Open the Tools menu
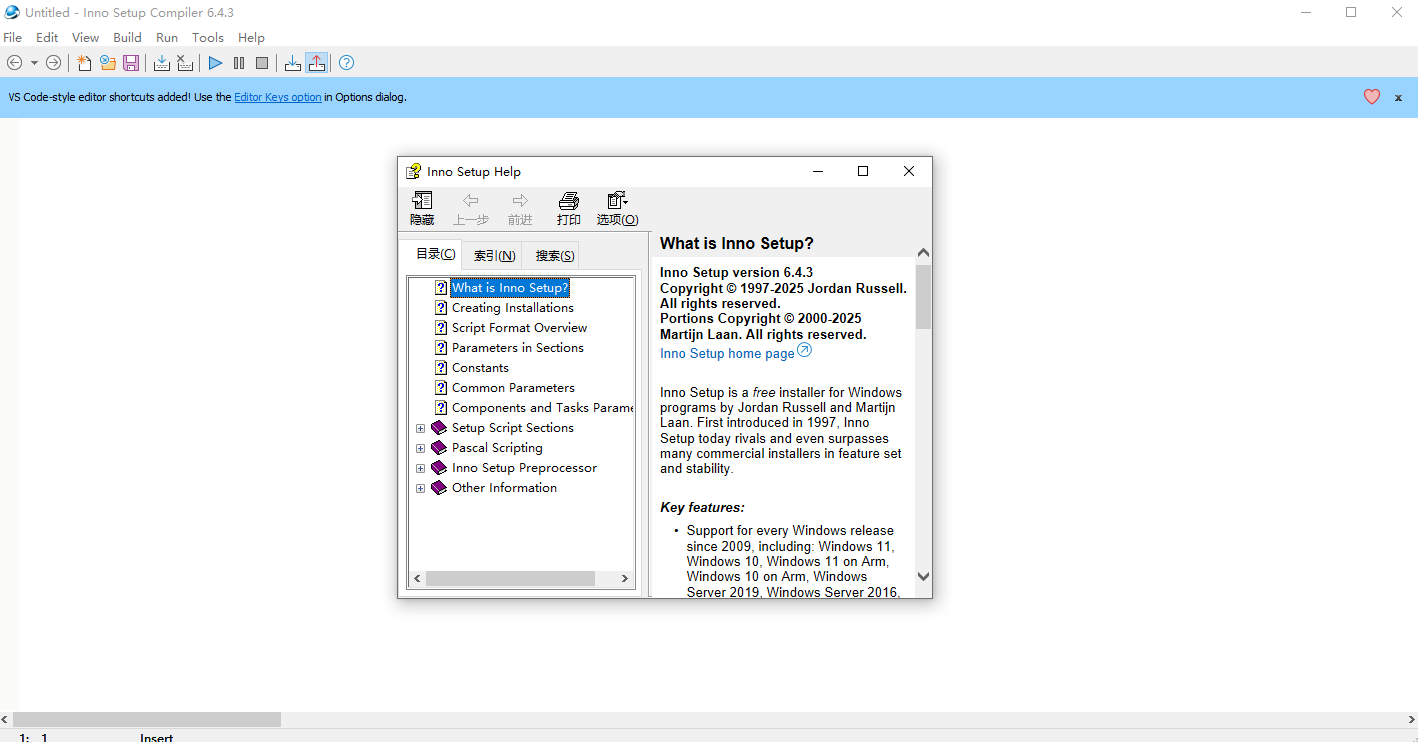Viewport: 1418px width, 742px height. 208,37
